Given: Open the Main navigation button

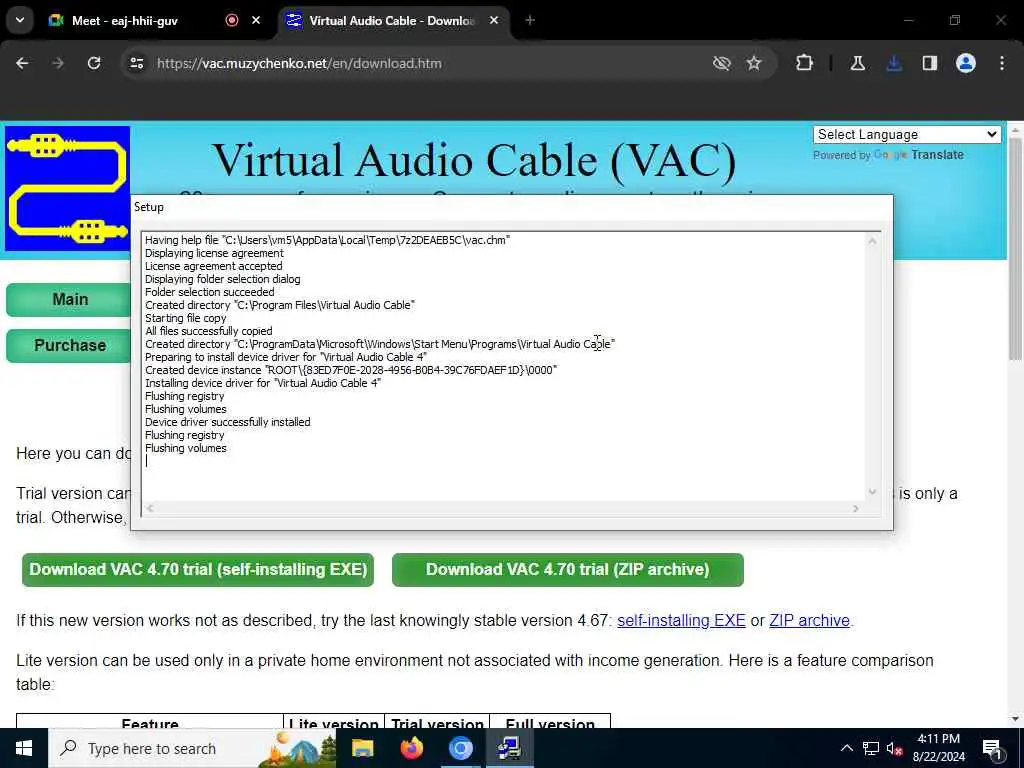Looking at the screenshot, I should point(69,300).
